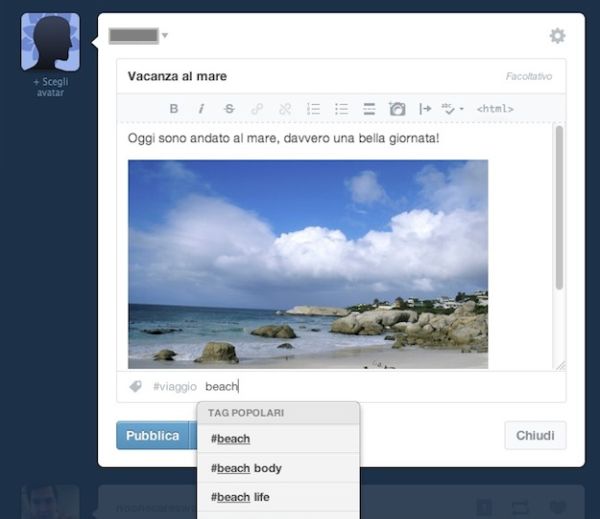The image size is (600, 519).
Task: Open post settings gear
Action: pyautogui.click(x=557, y=36)
